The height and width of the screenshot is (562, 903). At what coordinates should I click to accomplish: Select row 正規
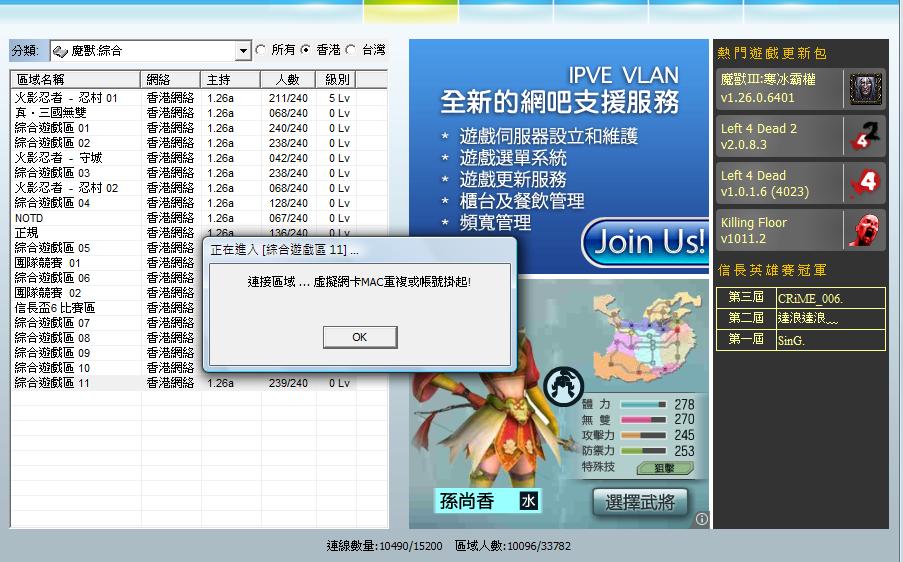pyautogui.click(x=199, y=231)
